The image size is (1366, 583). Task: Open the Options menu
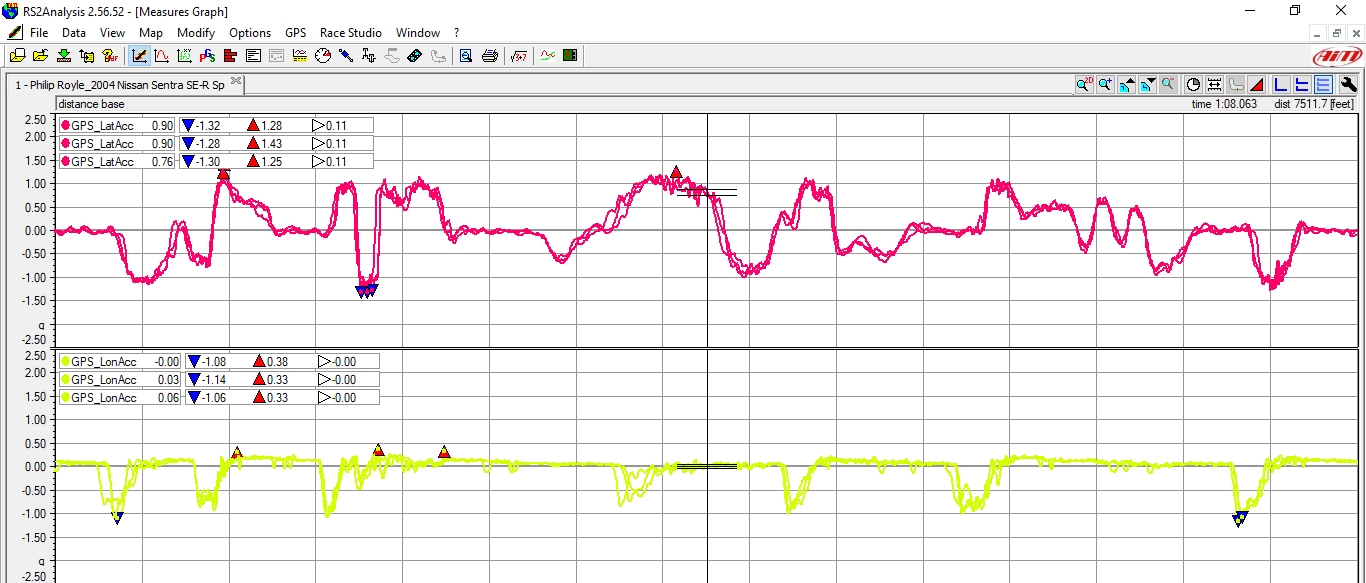(x=250, y=33)
